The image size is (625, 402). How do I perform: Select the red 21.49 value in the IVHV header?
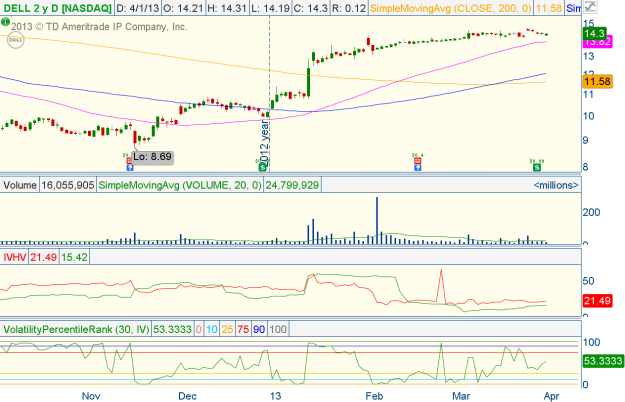[43, 257]
